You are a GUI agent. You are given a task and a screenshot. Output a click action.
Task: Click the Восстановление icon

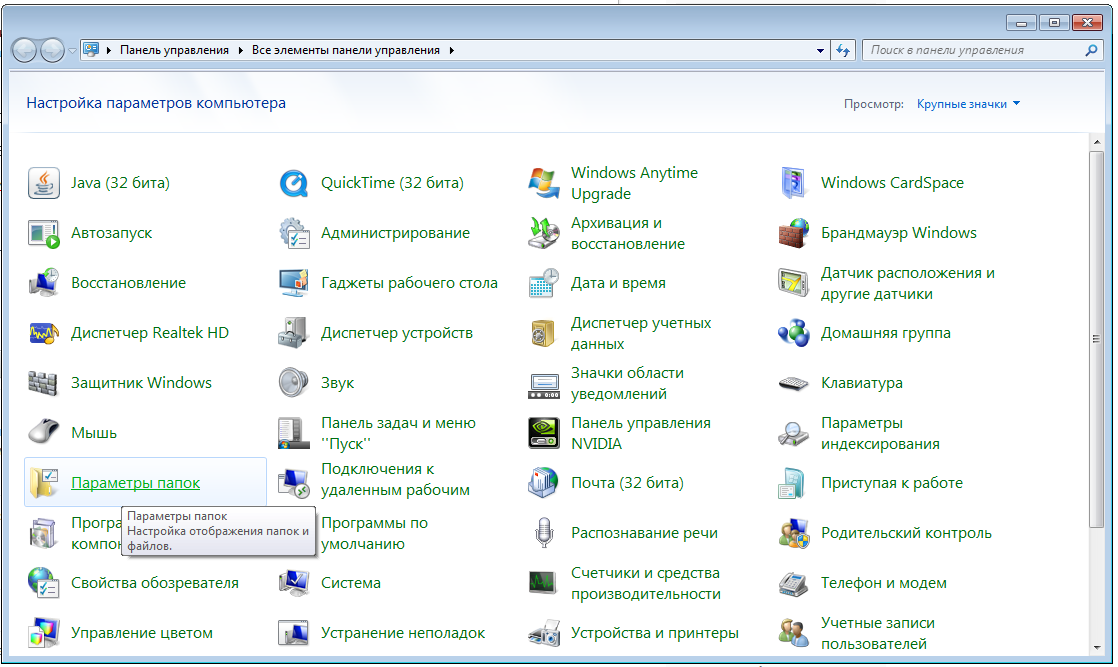pos(43,283)
